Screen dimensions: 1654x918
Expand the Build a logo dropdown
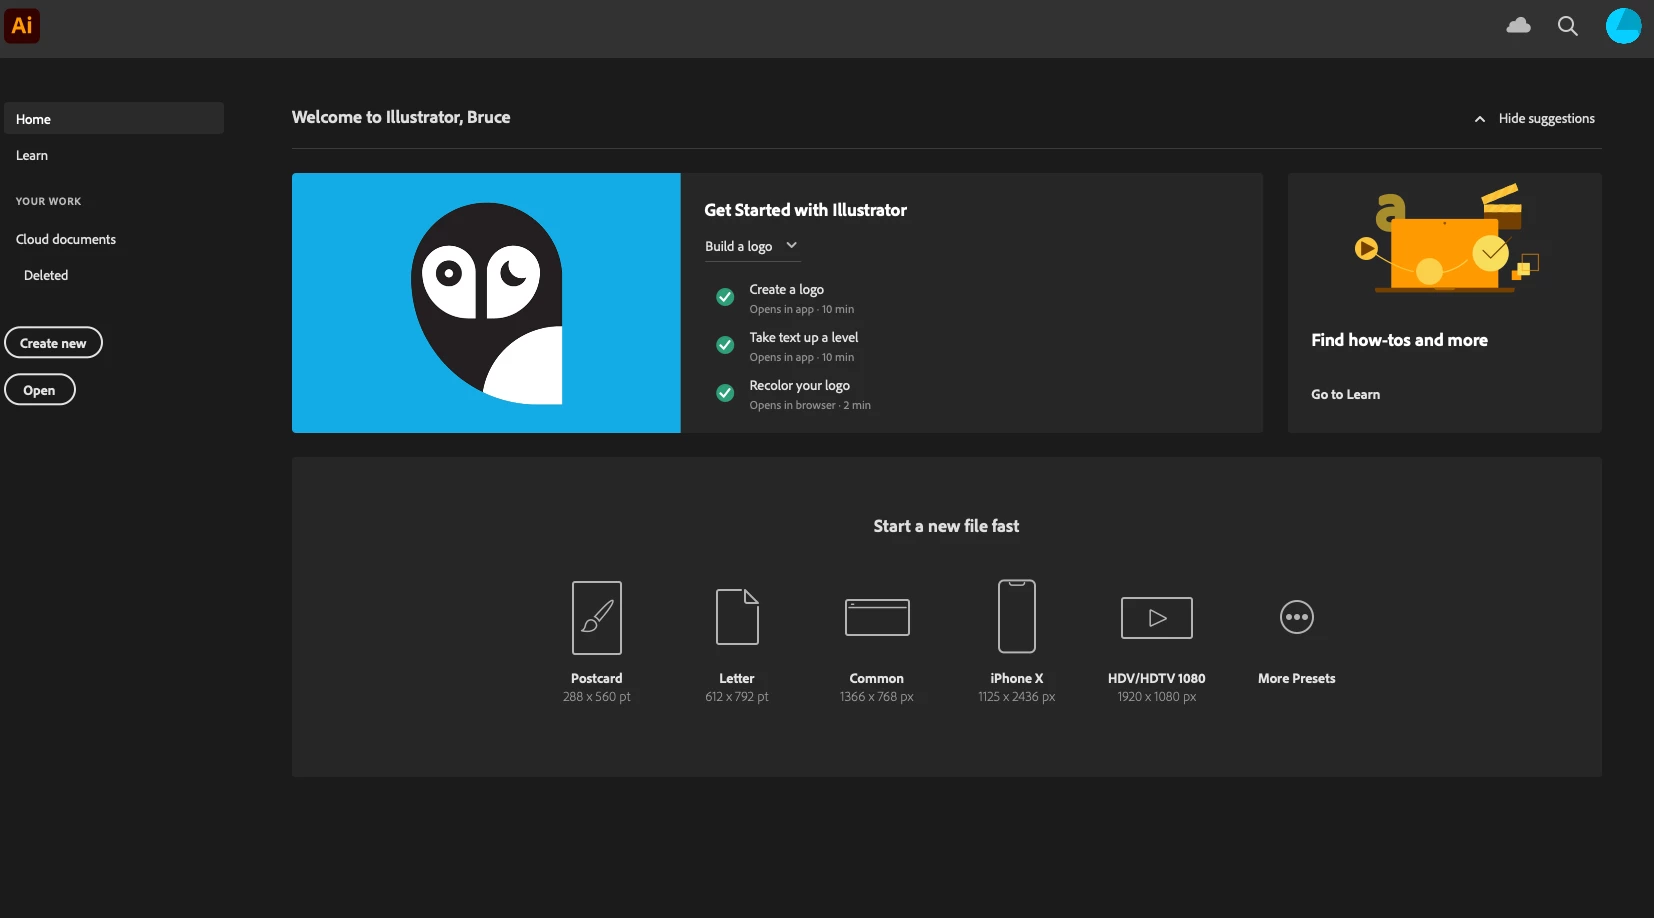point(752,246)
